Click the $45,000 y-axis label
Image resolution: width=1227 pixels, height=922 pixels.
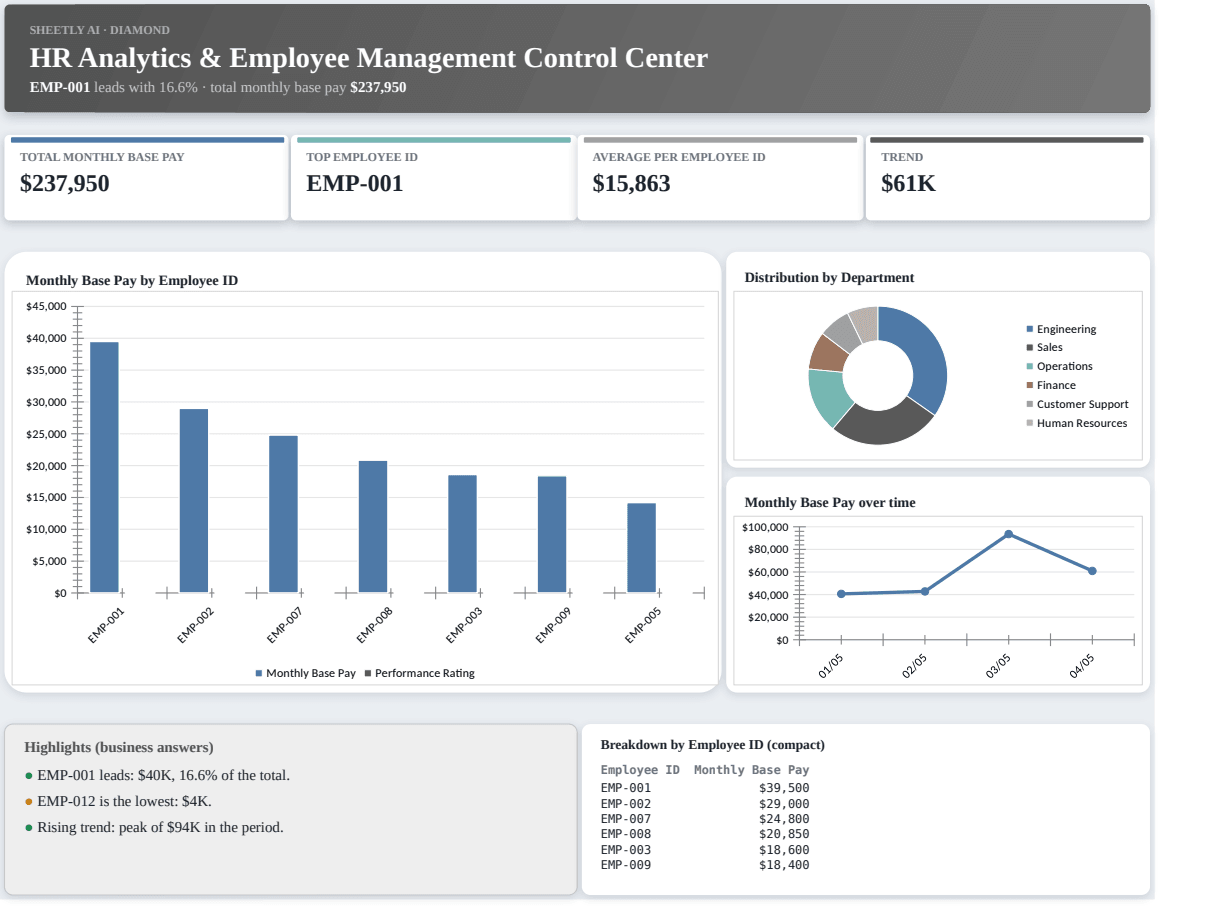[46, 306]
